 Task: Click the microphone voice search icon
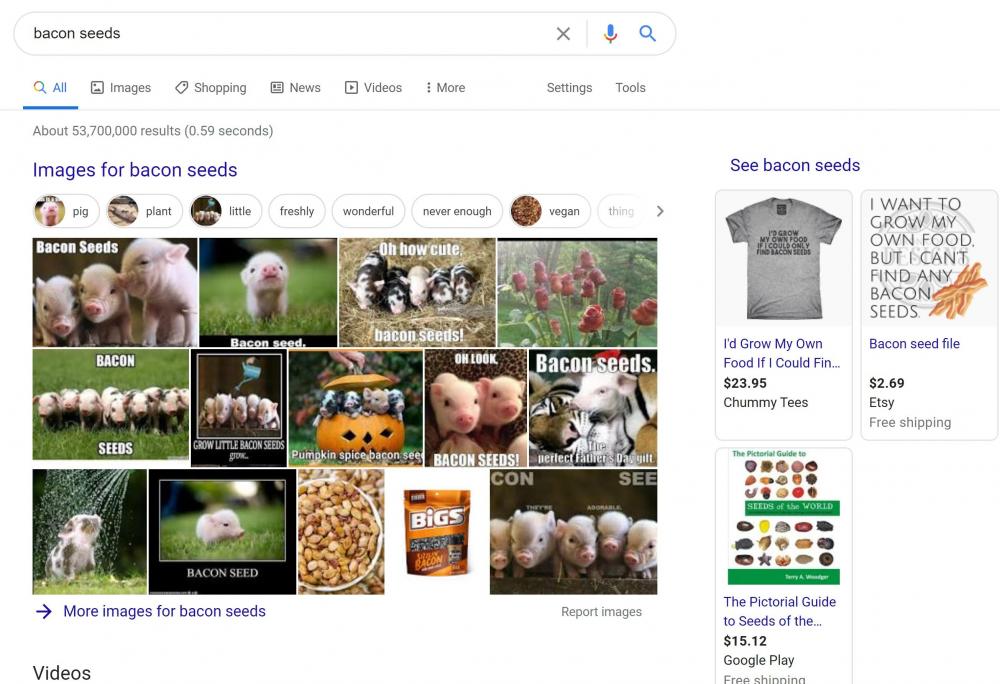pos(610,33)
